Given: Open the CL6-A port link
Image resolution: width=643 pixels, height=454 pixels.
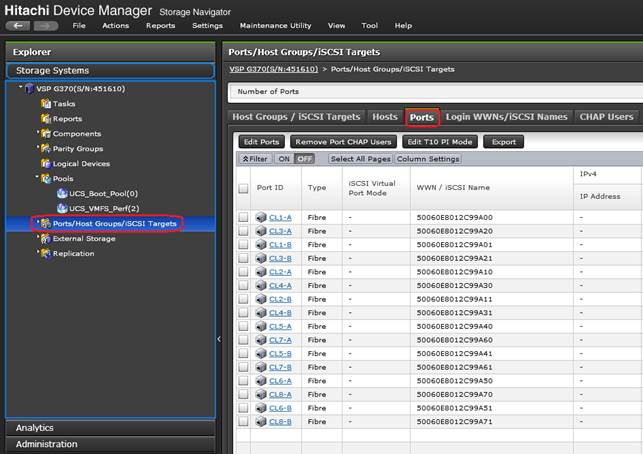Looking at the screenshot, I should [x=280, y=381].
